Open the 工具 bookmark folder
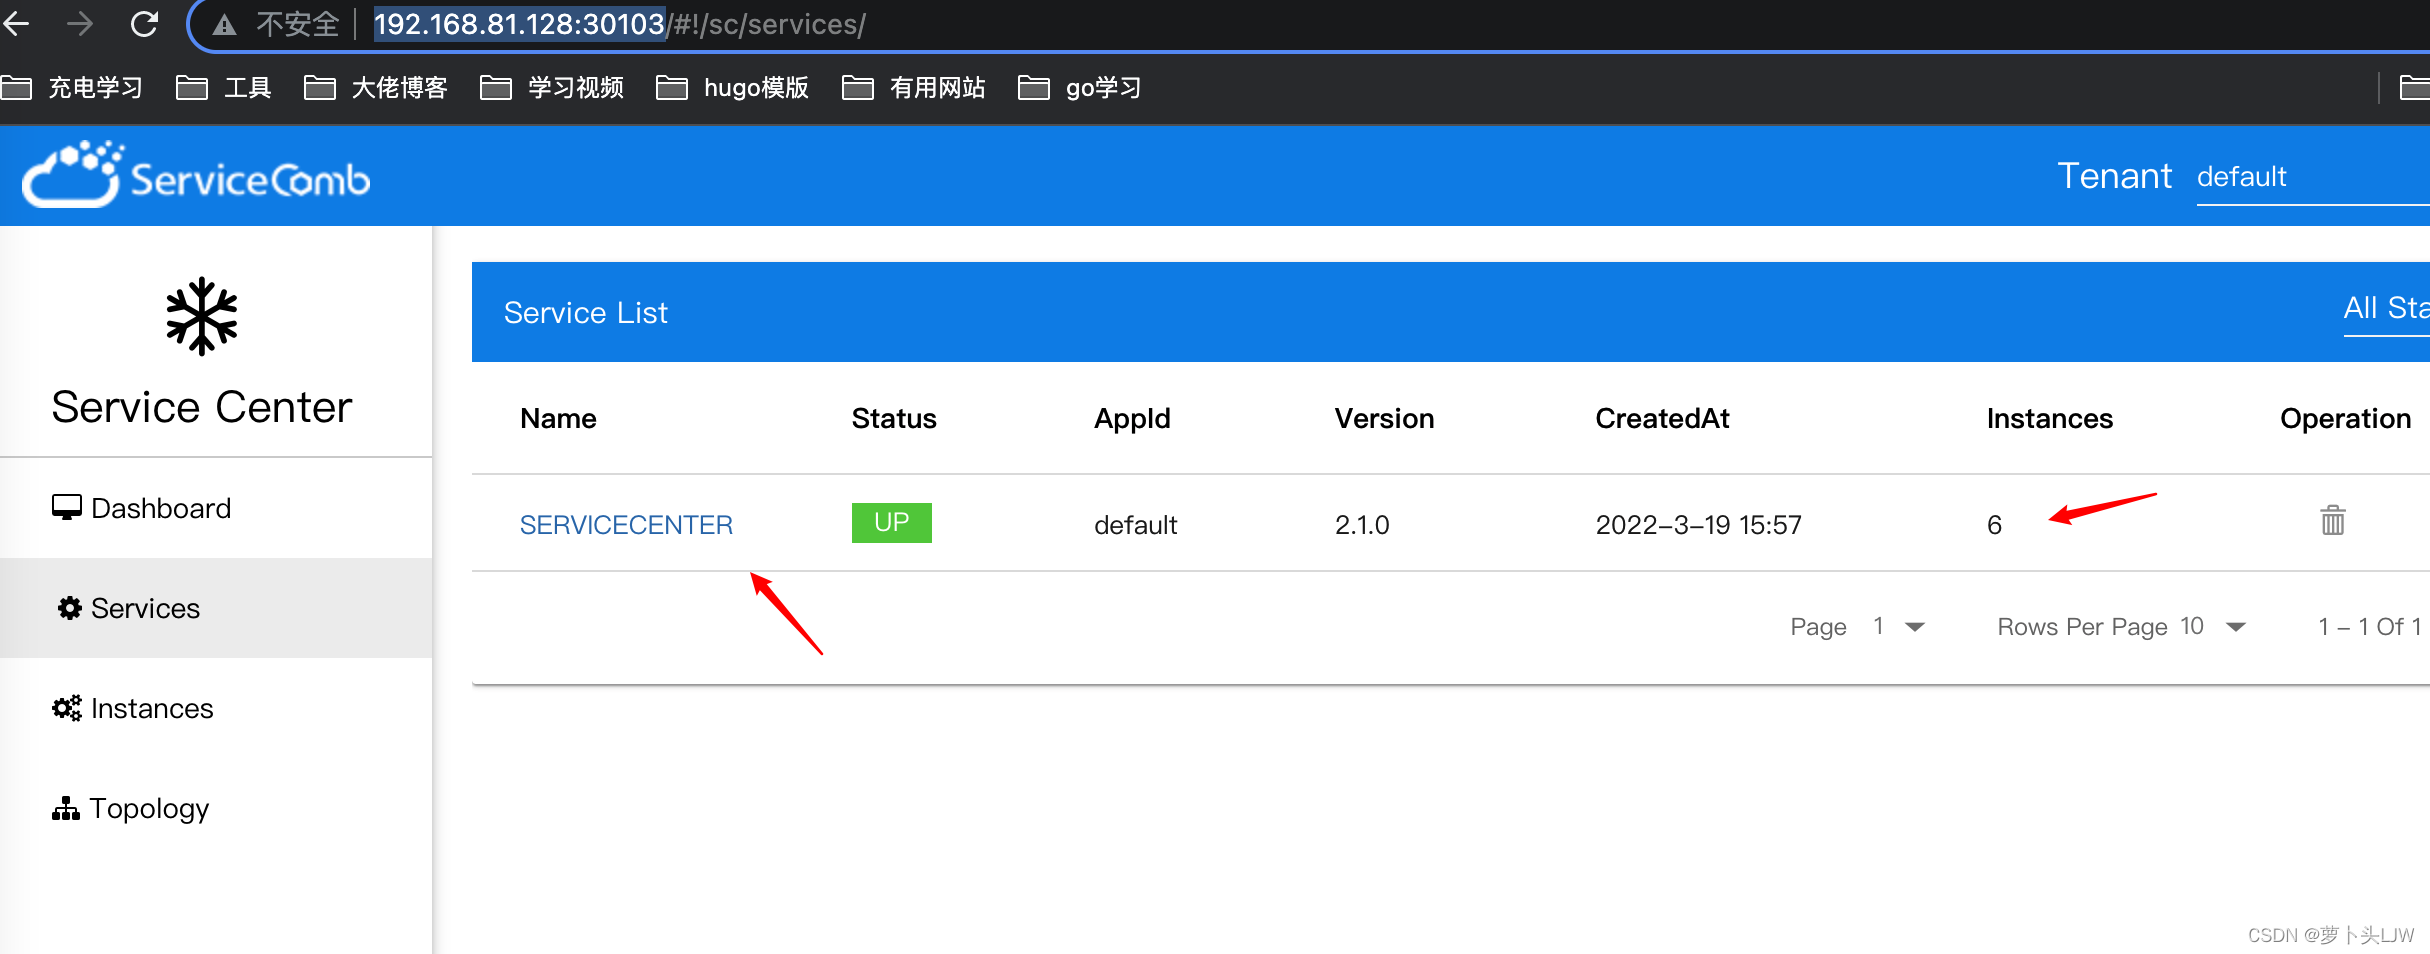This screenshot has width=2430, height=954. 224,88
